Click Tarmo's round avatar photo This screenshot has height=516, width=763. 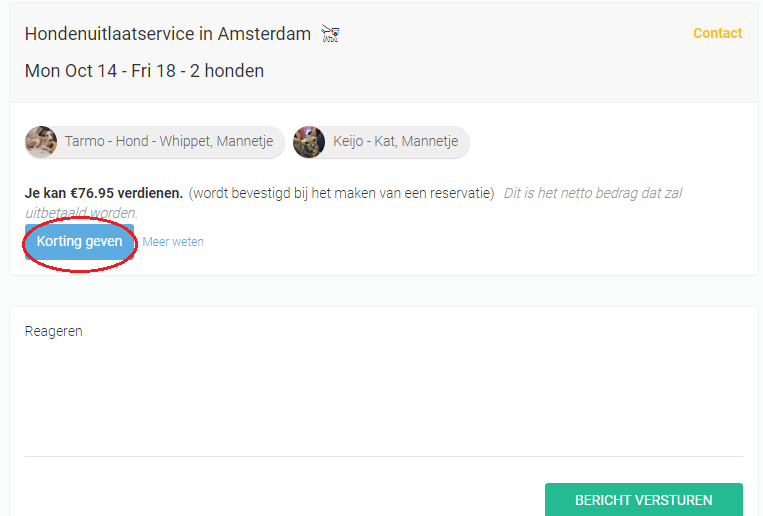pos(41,142)
